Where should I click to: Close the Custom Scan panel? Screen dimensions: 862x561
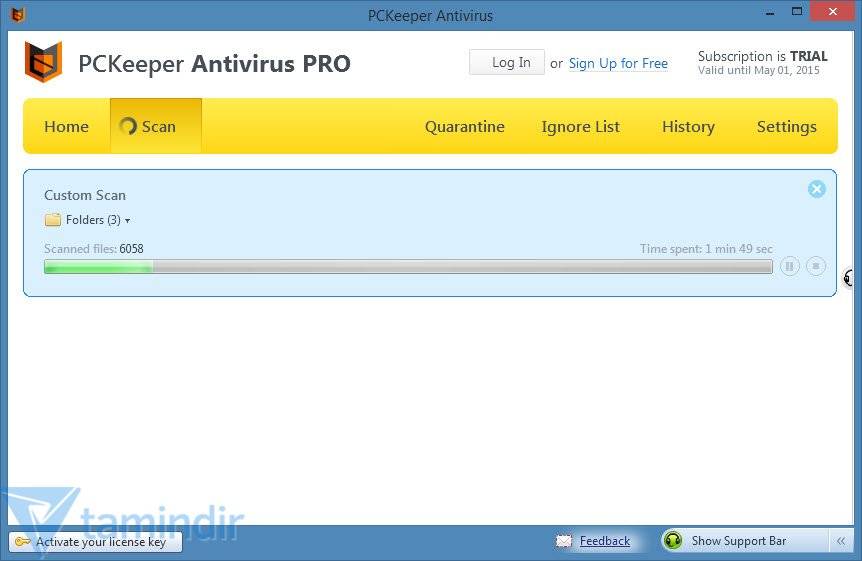coord(817,189)
